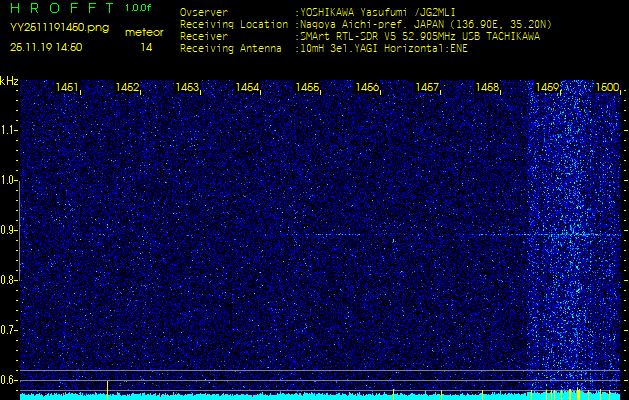Select the 0.6 kHz frequency label
629x400 pixels.
click(x=9, y=379)
